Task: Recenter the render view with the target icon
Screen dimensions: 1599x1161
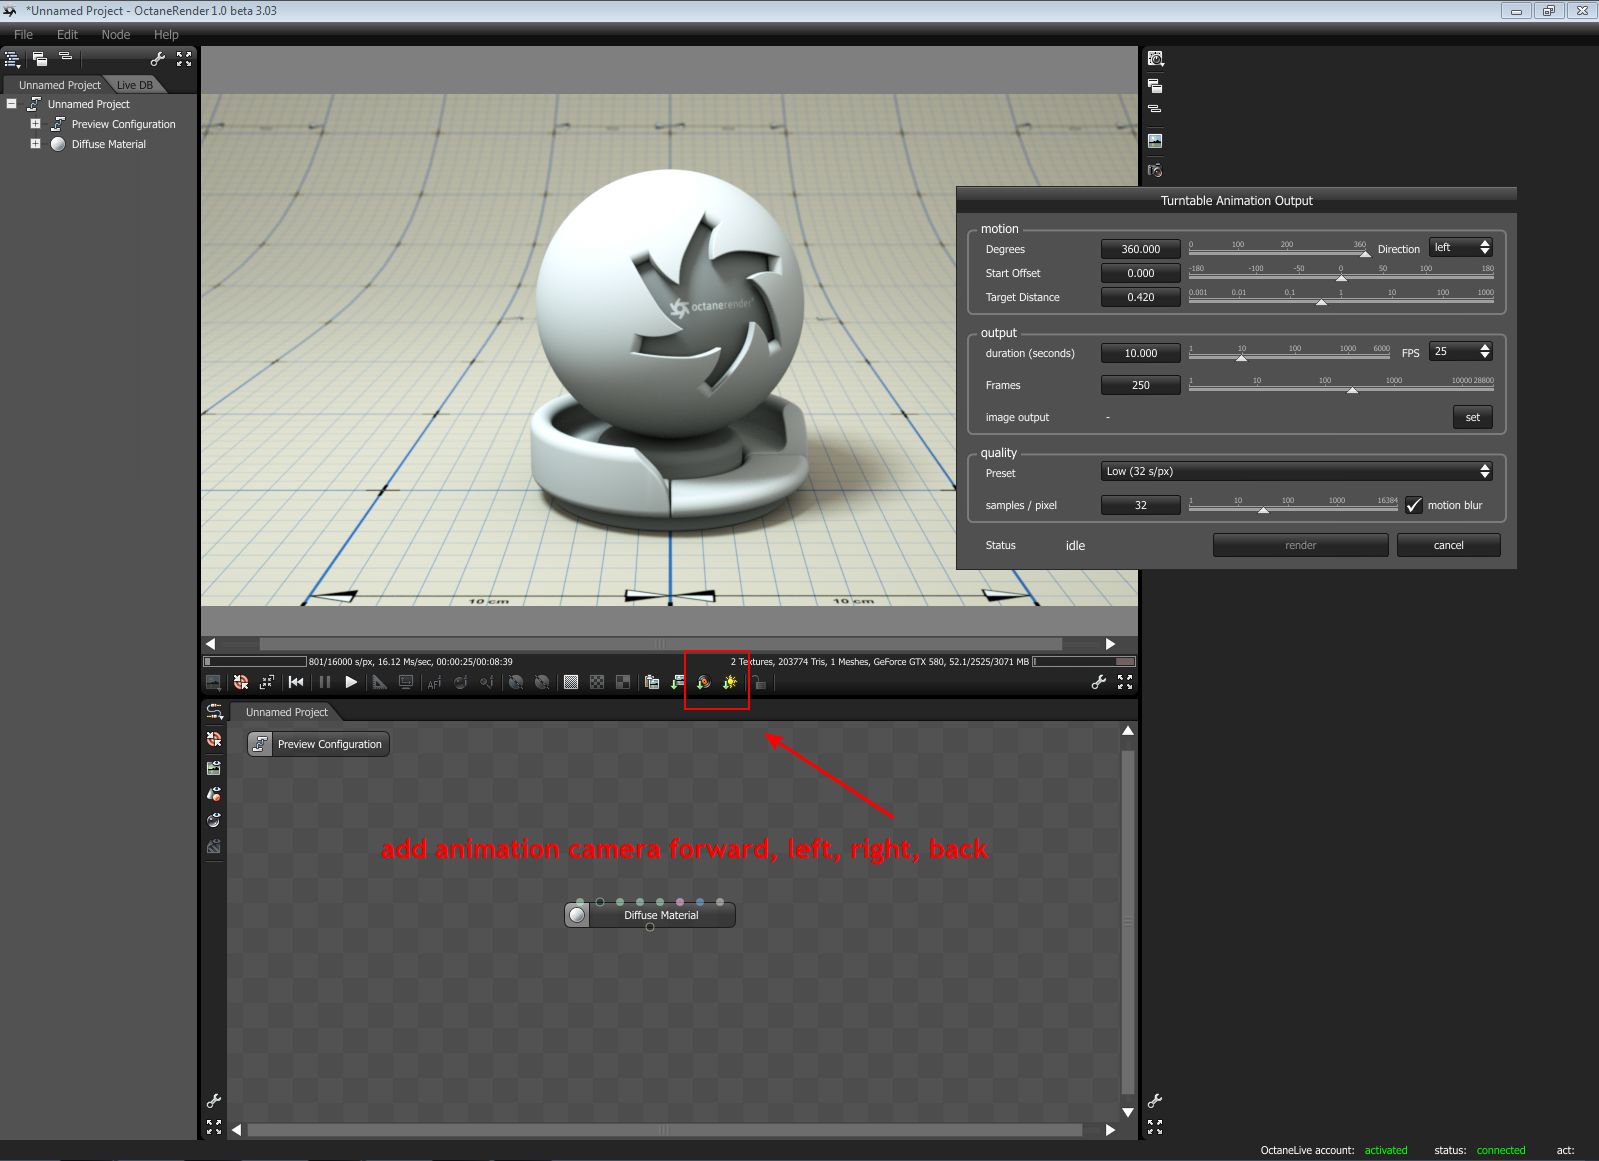Action: point(241,682)
